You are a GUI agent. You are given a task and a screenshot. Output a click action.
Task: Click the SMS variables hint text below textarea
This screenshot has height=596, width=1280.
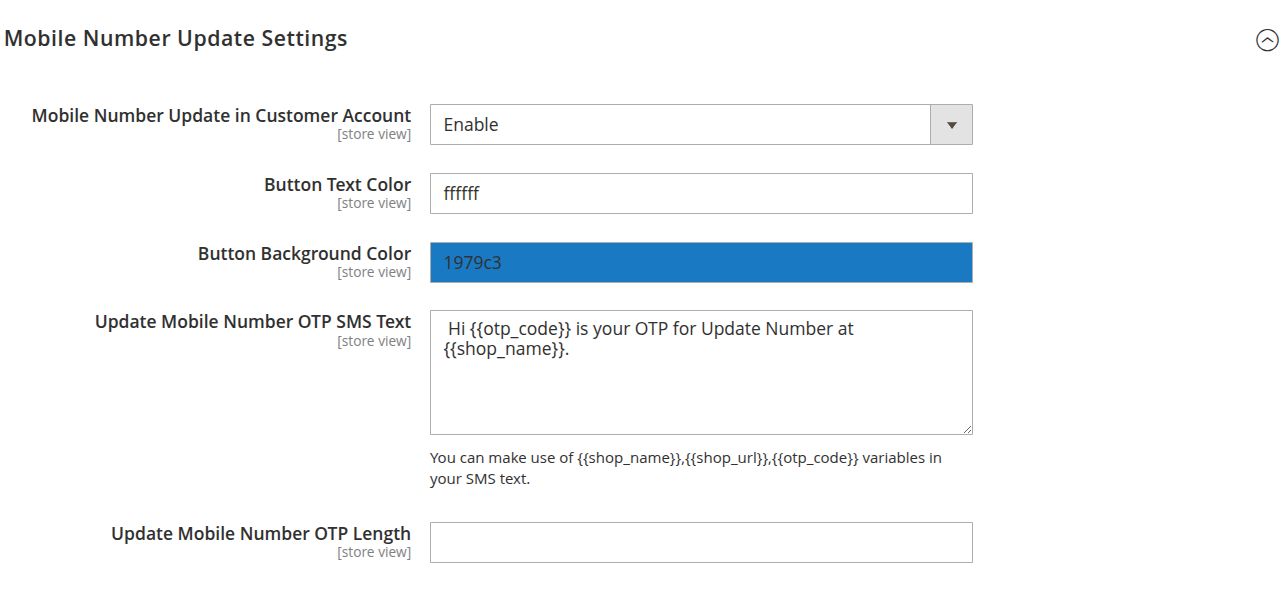686,468
